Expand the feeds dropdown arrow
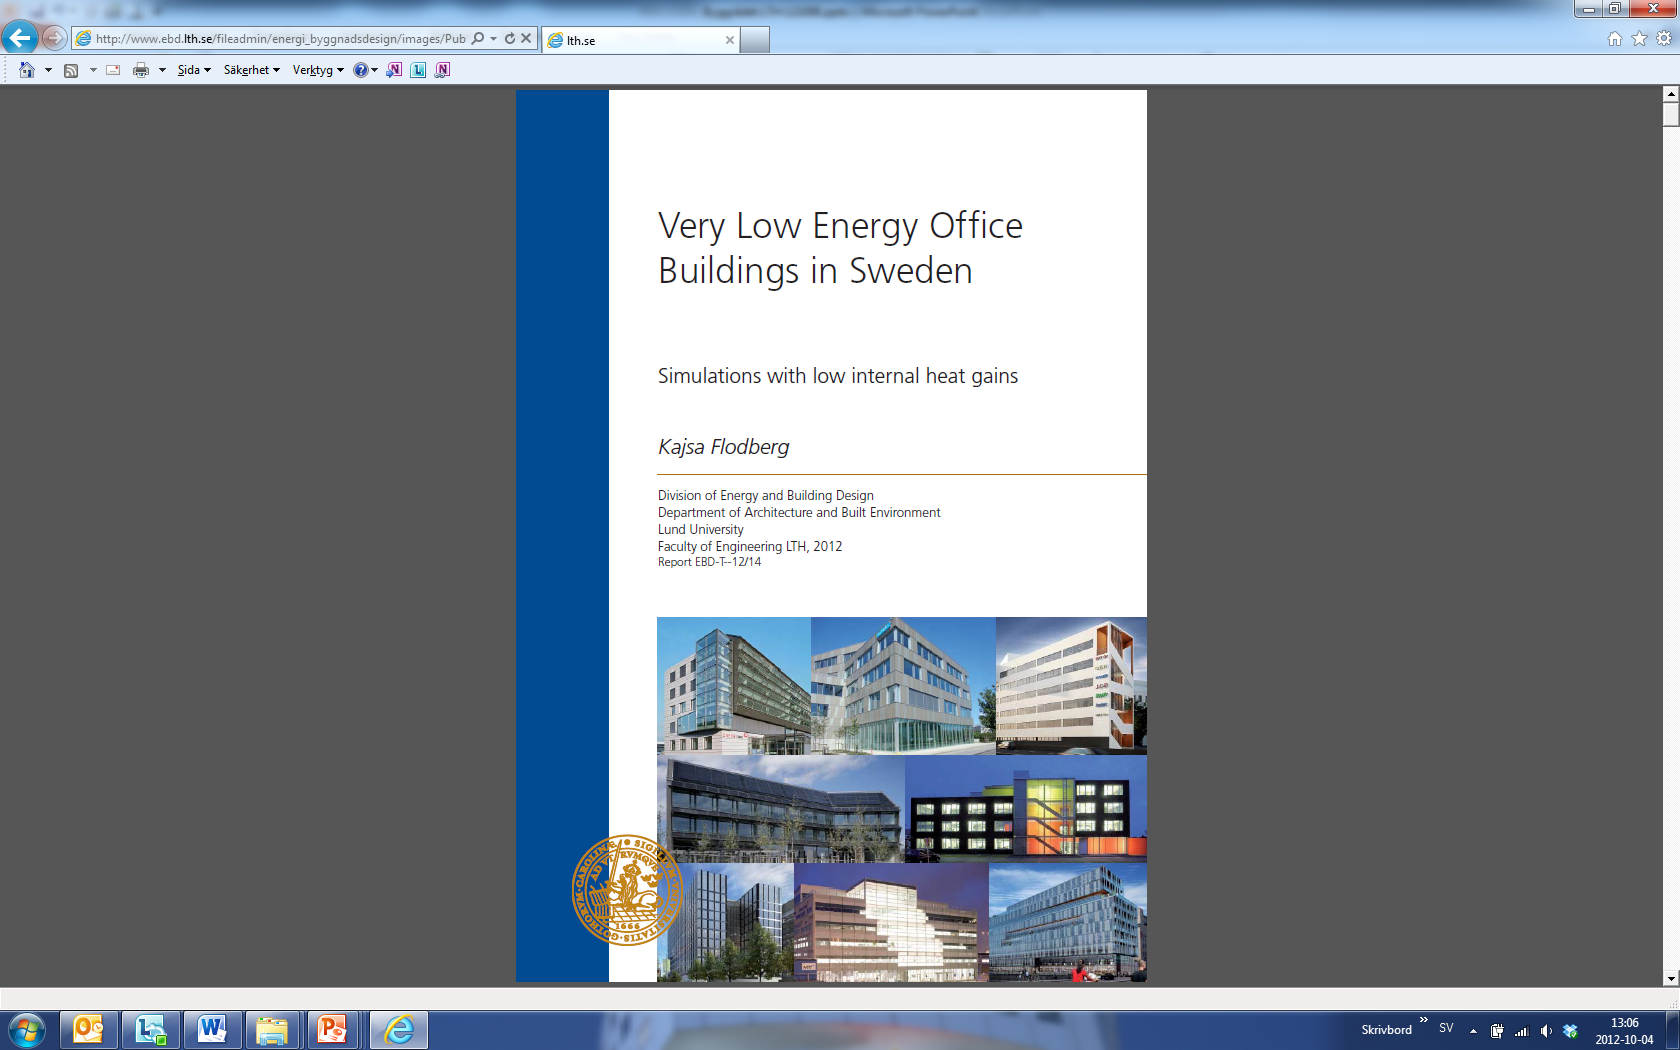1680x1050 pixels. coord(93,70)
